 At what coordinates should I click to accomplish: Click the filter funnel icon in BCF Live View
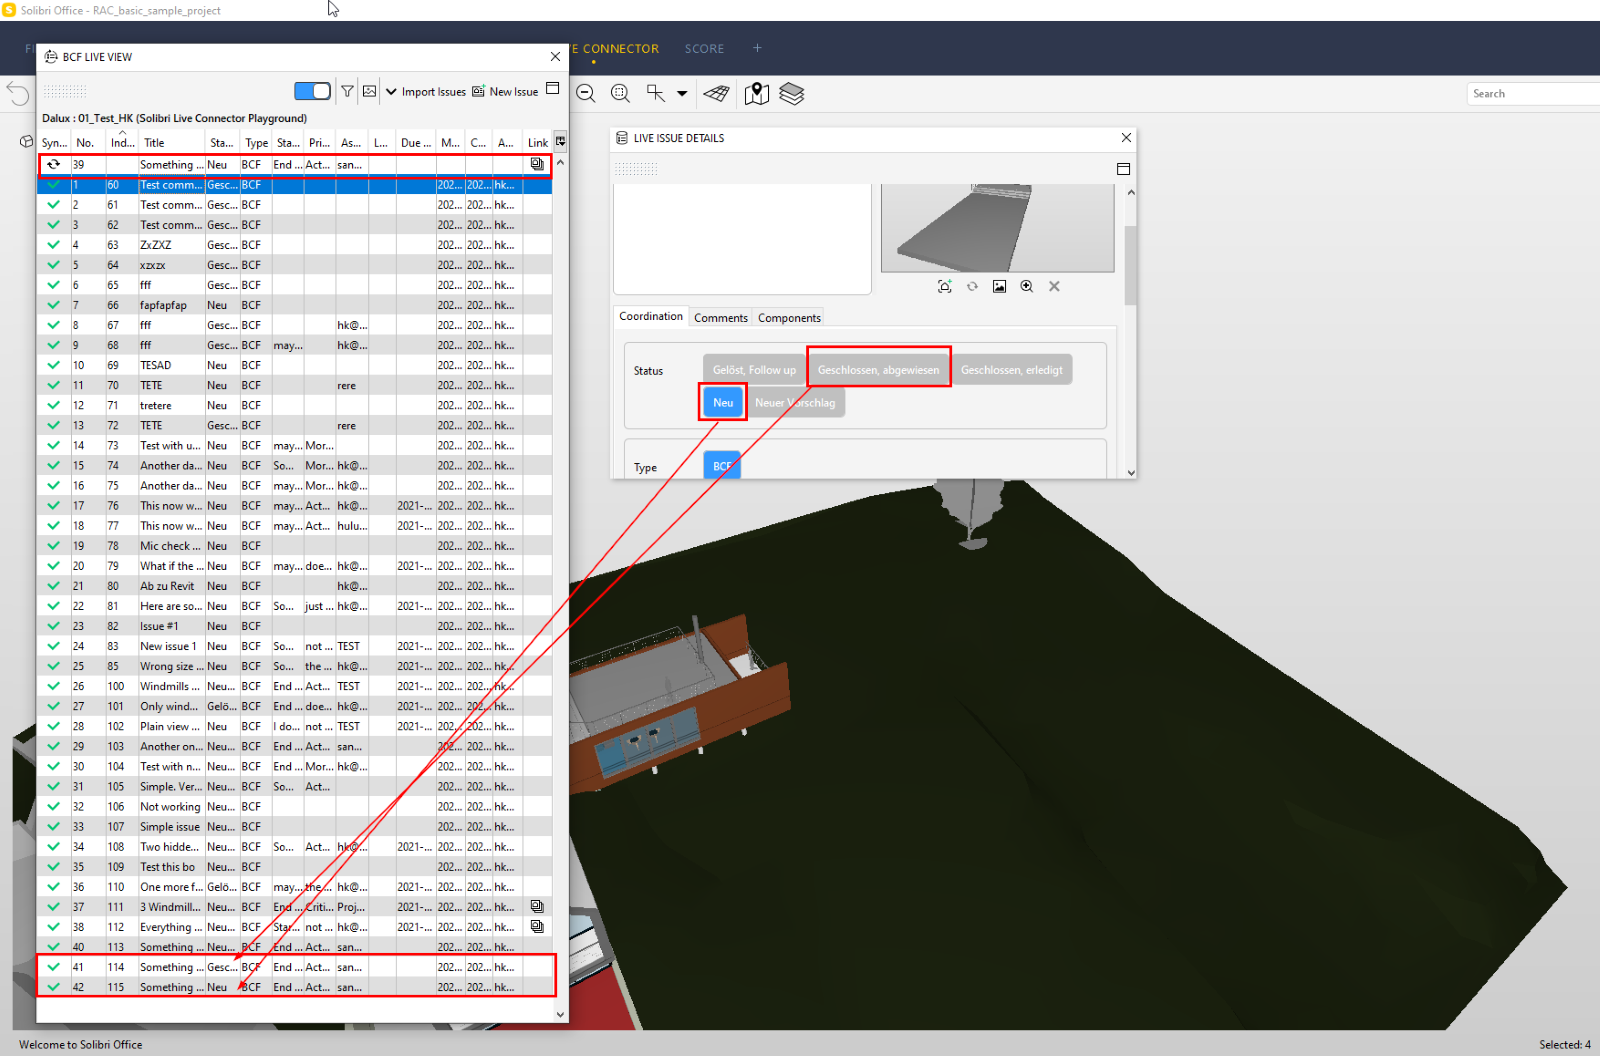347,91
